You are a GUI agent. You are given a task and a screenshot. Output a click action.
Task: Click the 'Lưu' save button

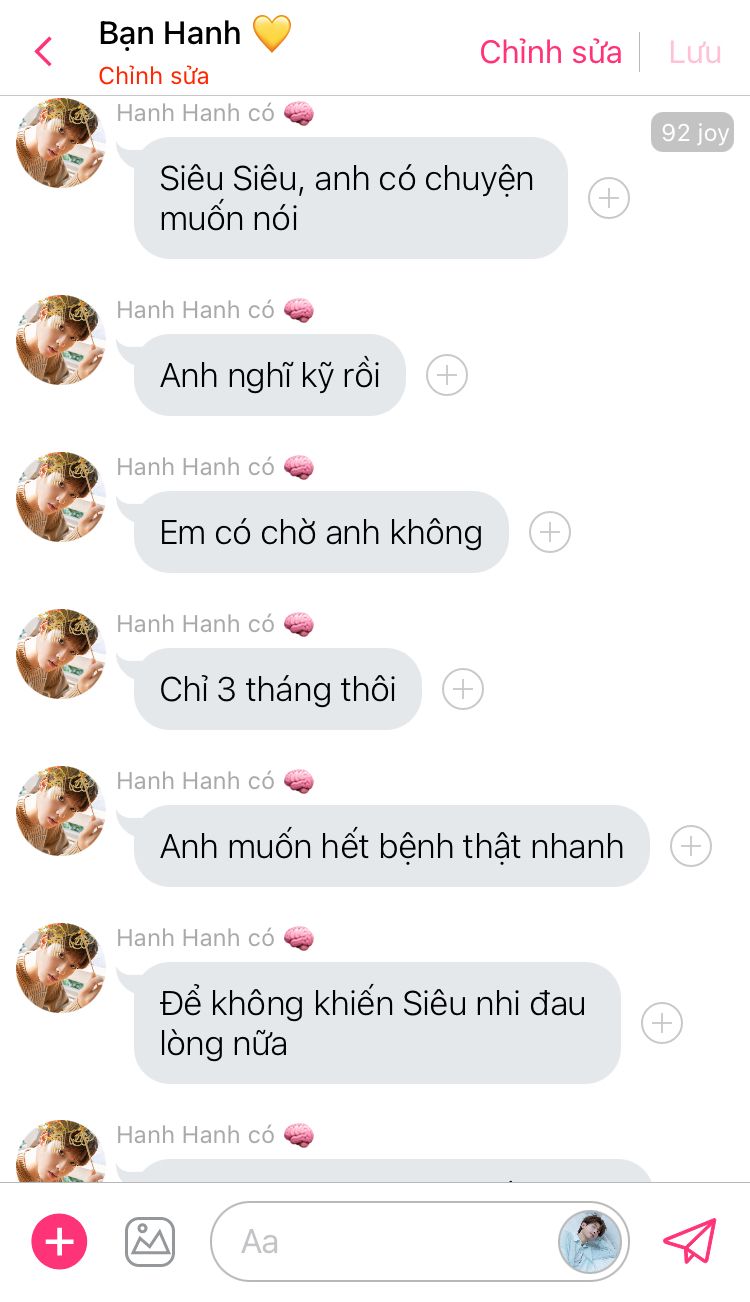point(695,52)
